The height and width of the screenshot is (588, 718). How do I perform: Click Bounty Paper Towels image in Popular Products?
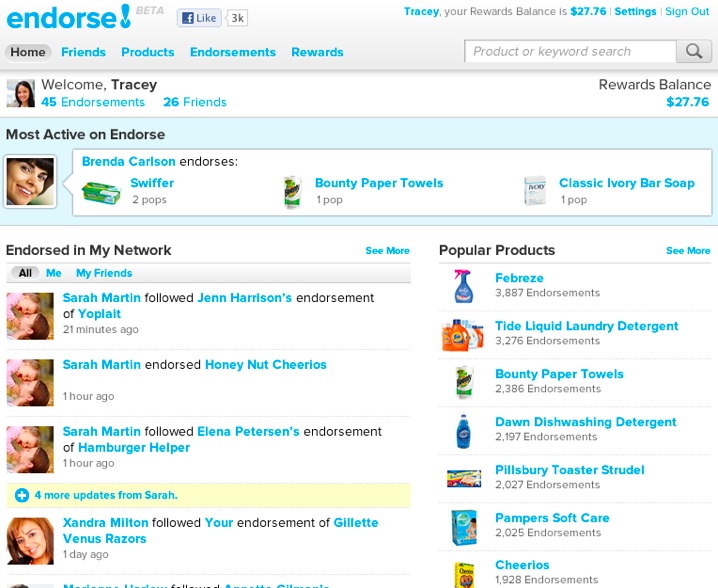pos(464,383)
